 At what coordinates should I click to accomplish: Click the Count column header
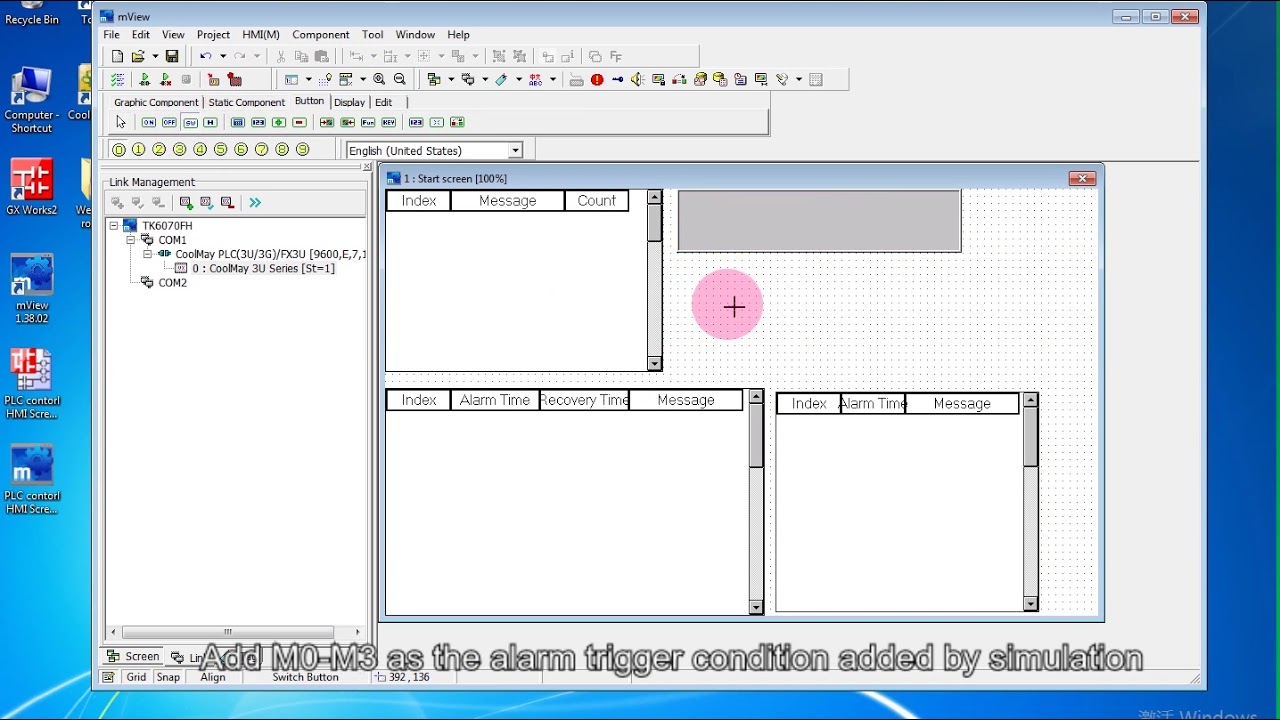(x=597, y=201)
